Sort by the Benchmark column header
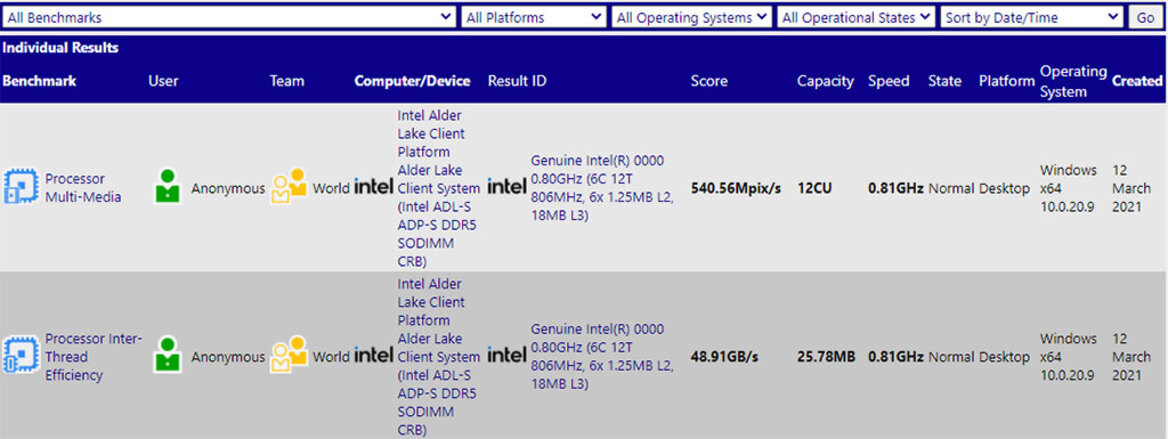 tap(39, 81)
